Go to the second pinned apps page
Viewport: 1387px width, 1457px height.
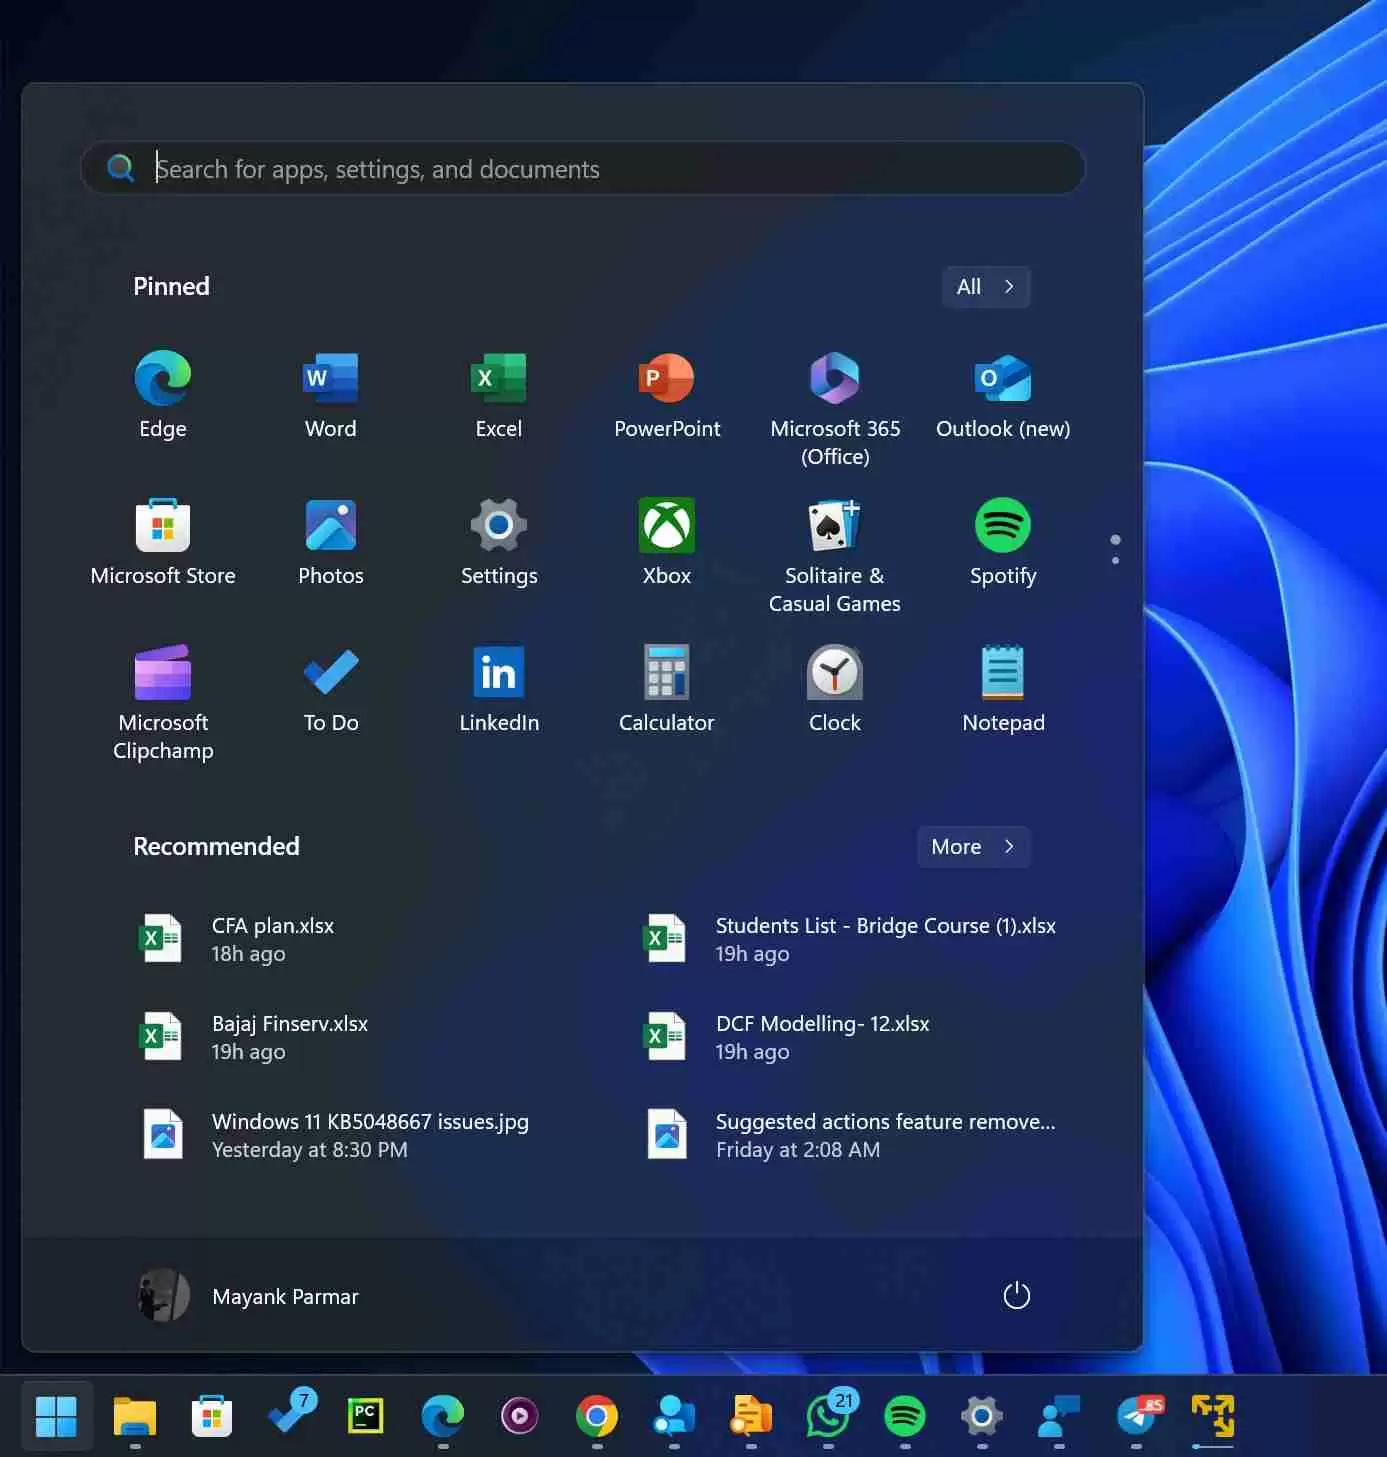pyautogui.click(x=1114, y=560)
